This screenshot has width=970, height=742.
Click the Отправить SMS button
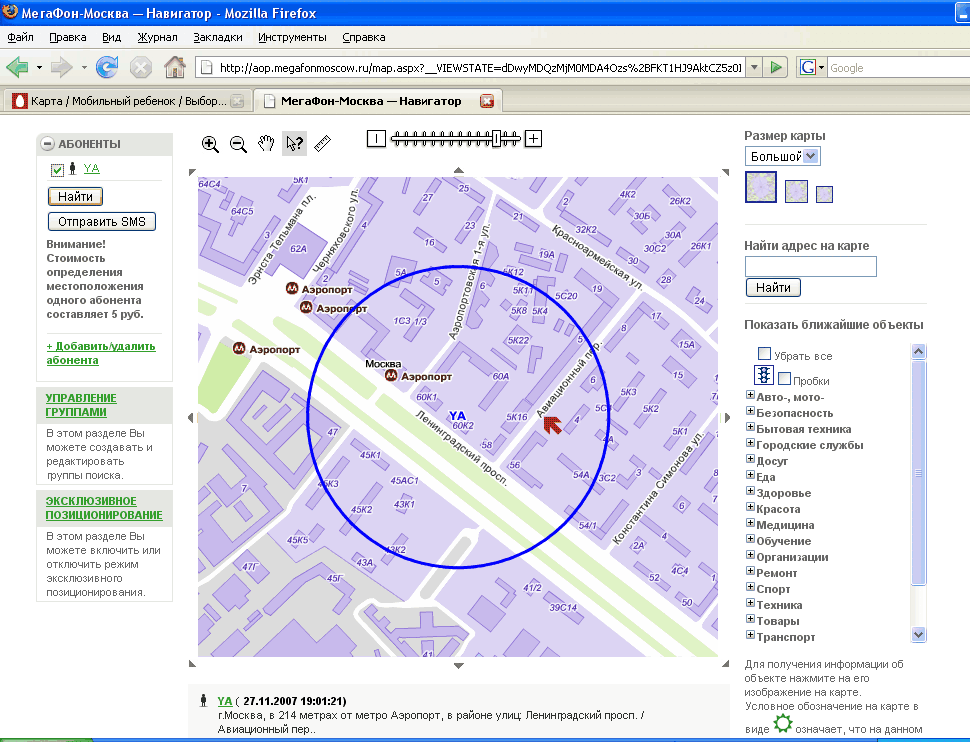point(102,222)
